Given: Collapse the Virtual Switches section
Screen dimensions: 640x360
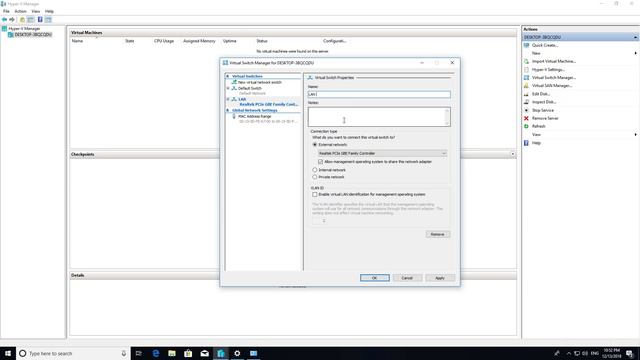Looking at the screenshot, I should tap(228, 76).
